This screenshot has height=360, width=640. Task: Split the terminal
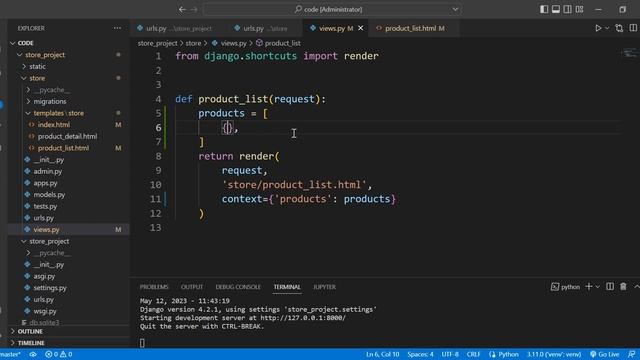pyautogui.click(x=610, y=287)
